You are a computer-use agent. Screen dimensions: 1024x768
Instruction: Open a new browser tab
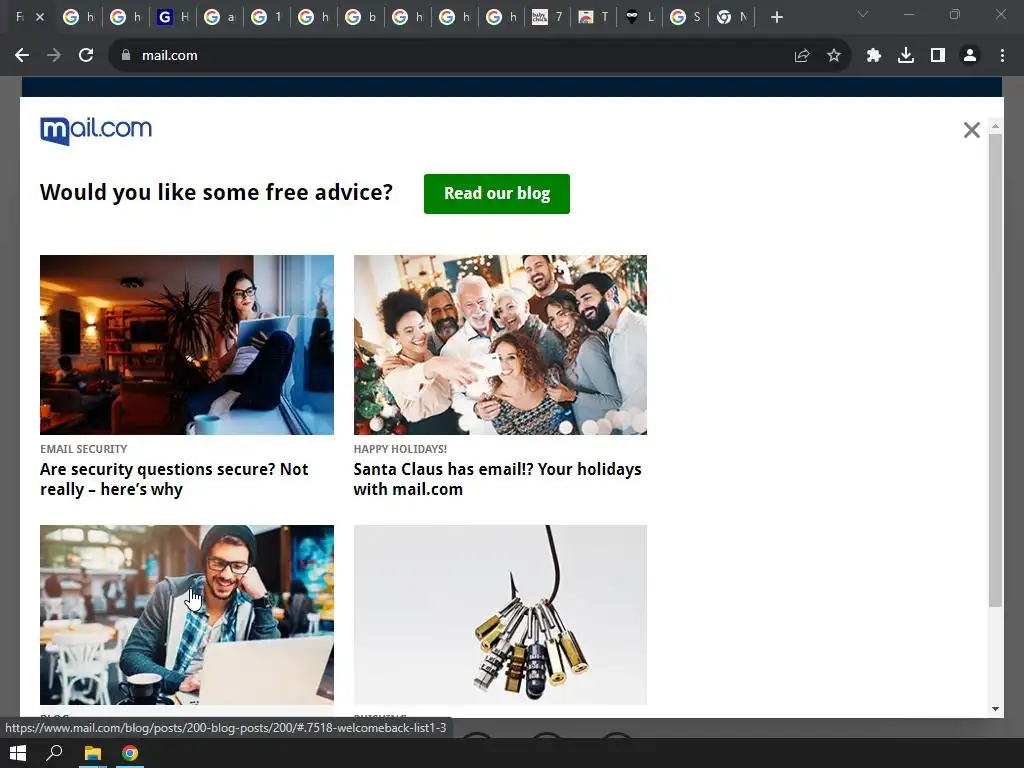click(x=776, y=17)
